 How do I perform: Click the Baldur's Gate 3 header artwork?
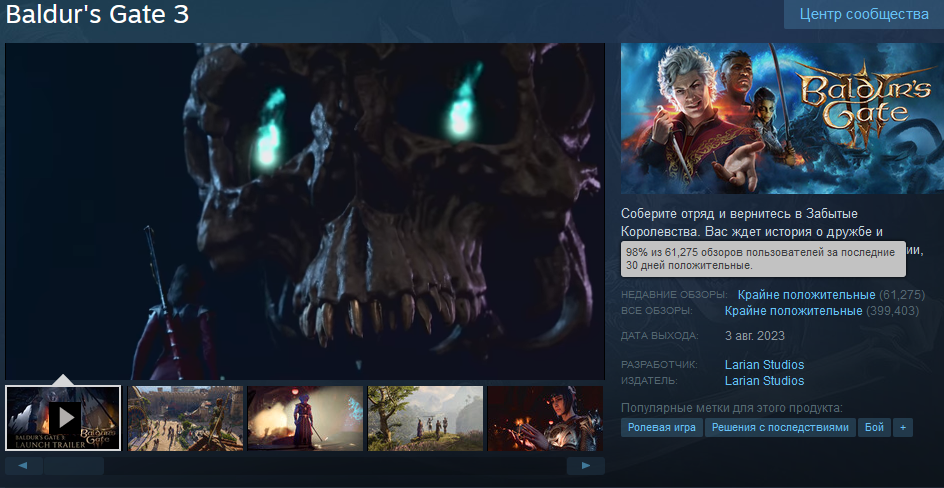[x=782, y=119]
